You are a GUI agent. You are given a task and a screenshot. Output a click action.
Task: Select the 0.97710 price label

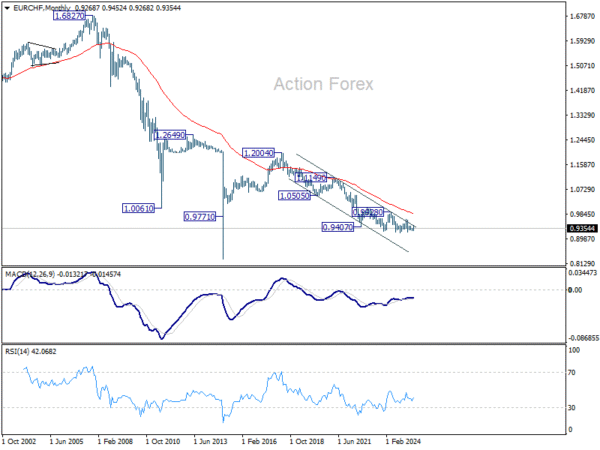pyautogui.click(x=200, y=217)
